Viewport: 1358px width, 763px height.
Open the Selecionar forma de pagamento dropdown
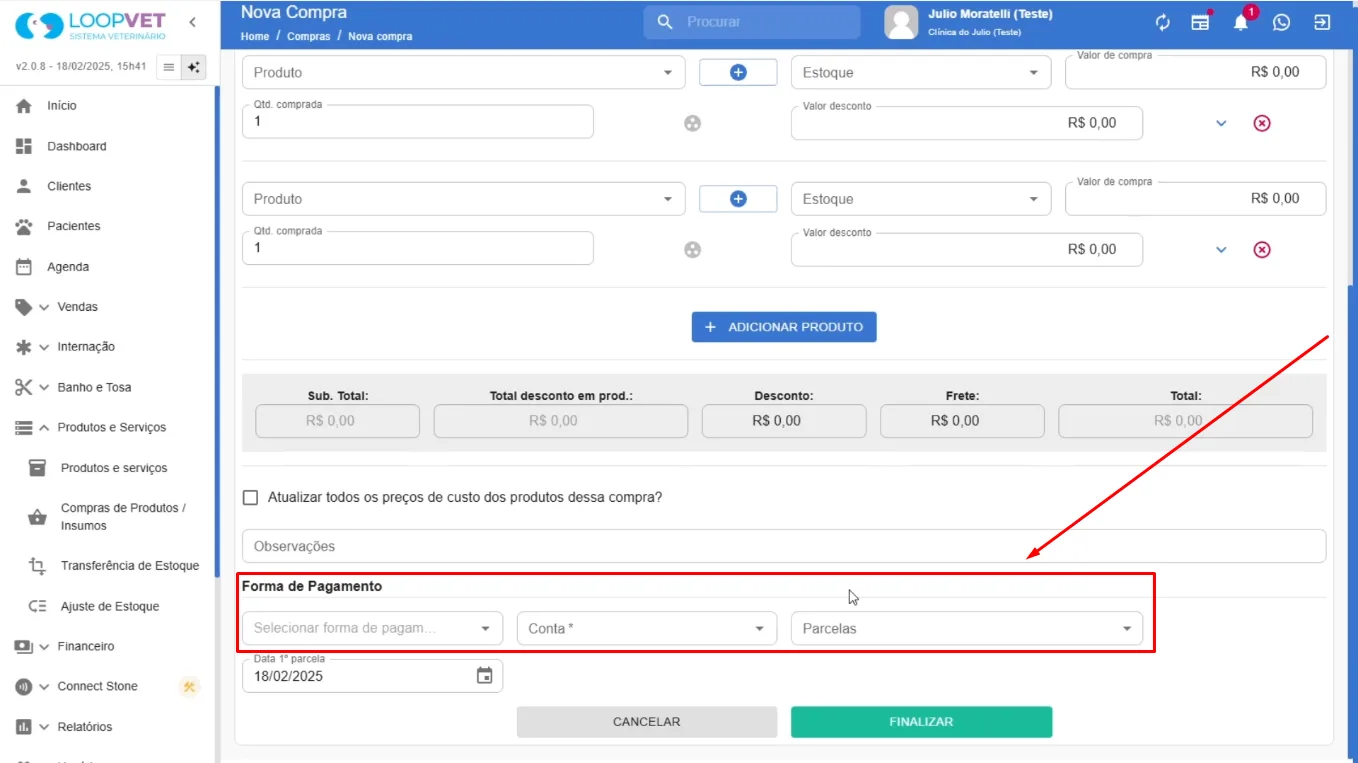(x=372, y=628)
